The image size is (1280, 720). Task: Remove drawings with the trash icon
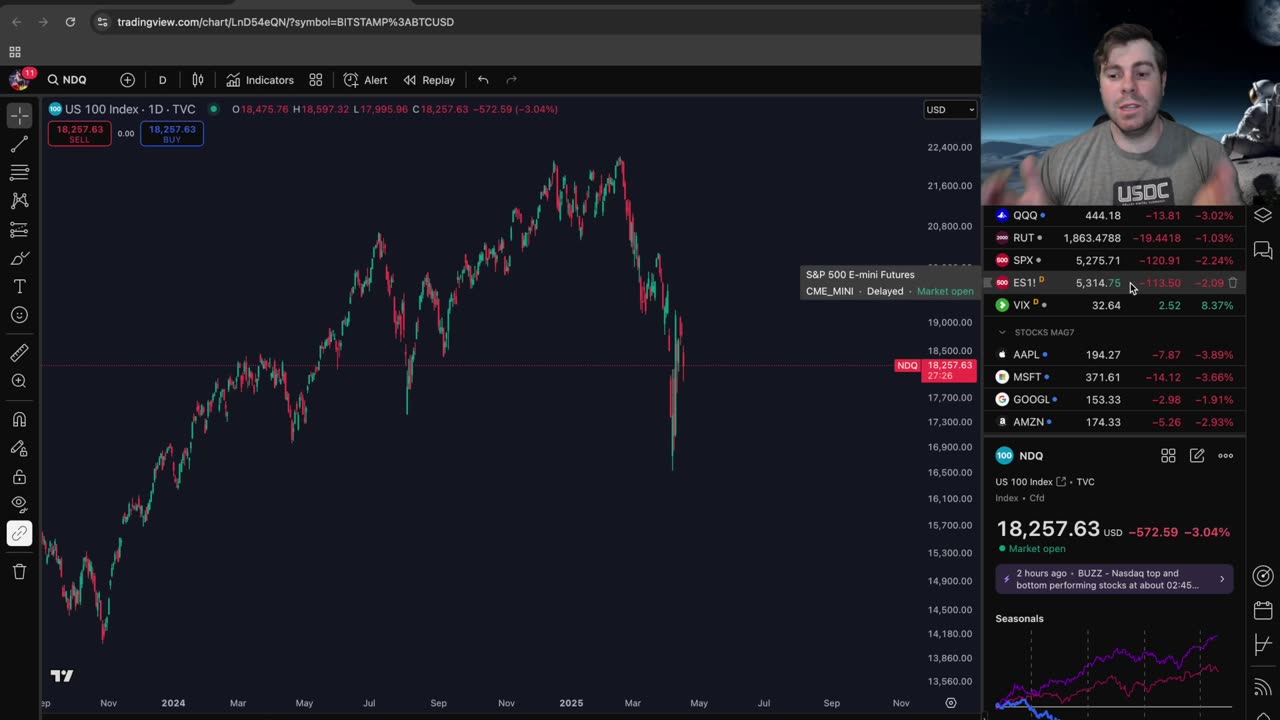19,572
